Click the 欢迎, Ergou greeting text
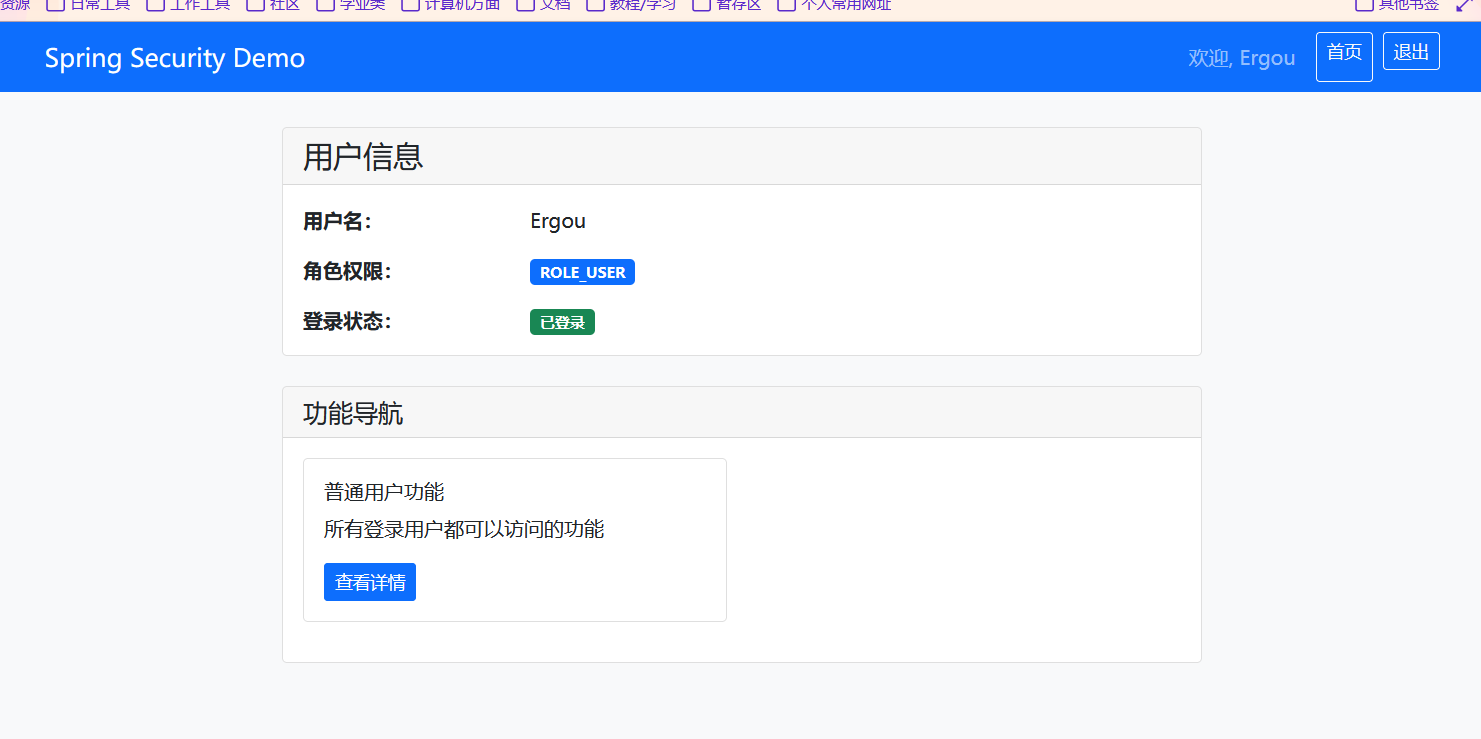Viewport: 1481px width, 739px height. point(1241,58)
